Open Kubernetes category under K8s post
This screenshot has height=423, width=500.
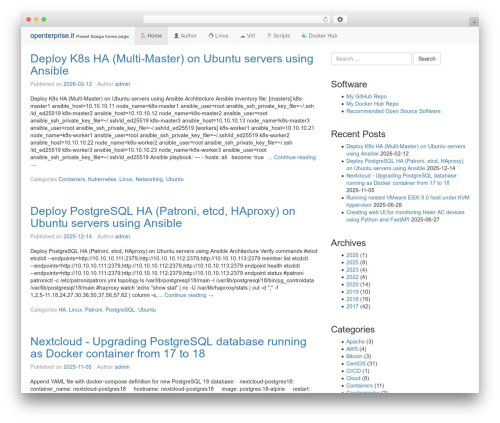pyautogui.click(x=102, y=179)
